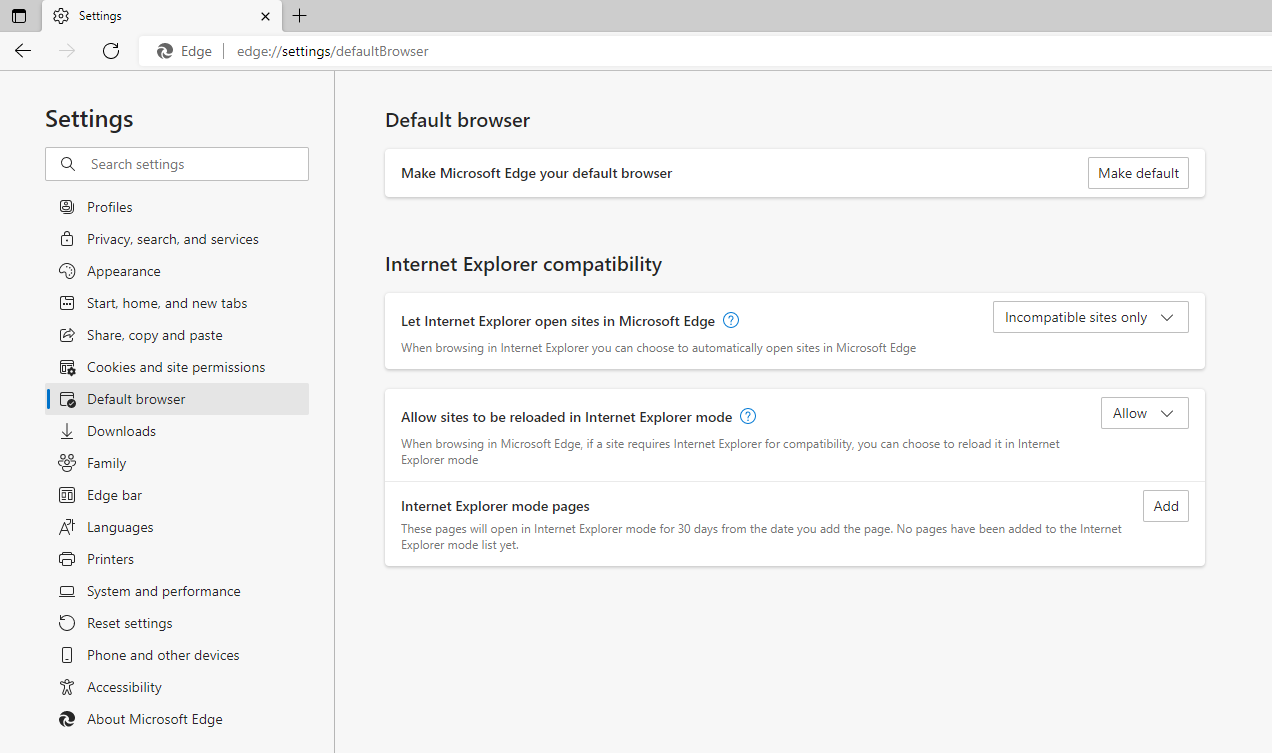Open the tab actions menu icon

(19, 16)
